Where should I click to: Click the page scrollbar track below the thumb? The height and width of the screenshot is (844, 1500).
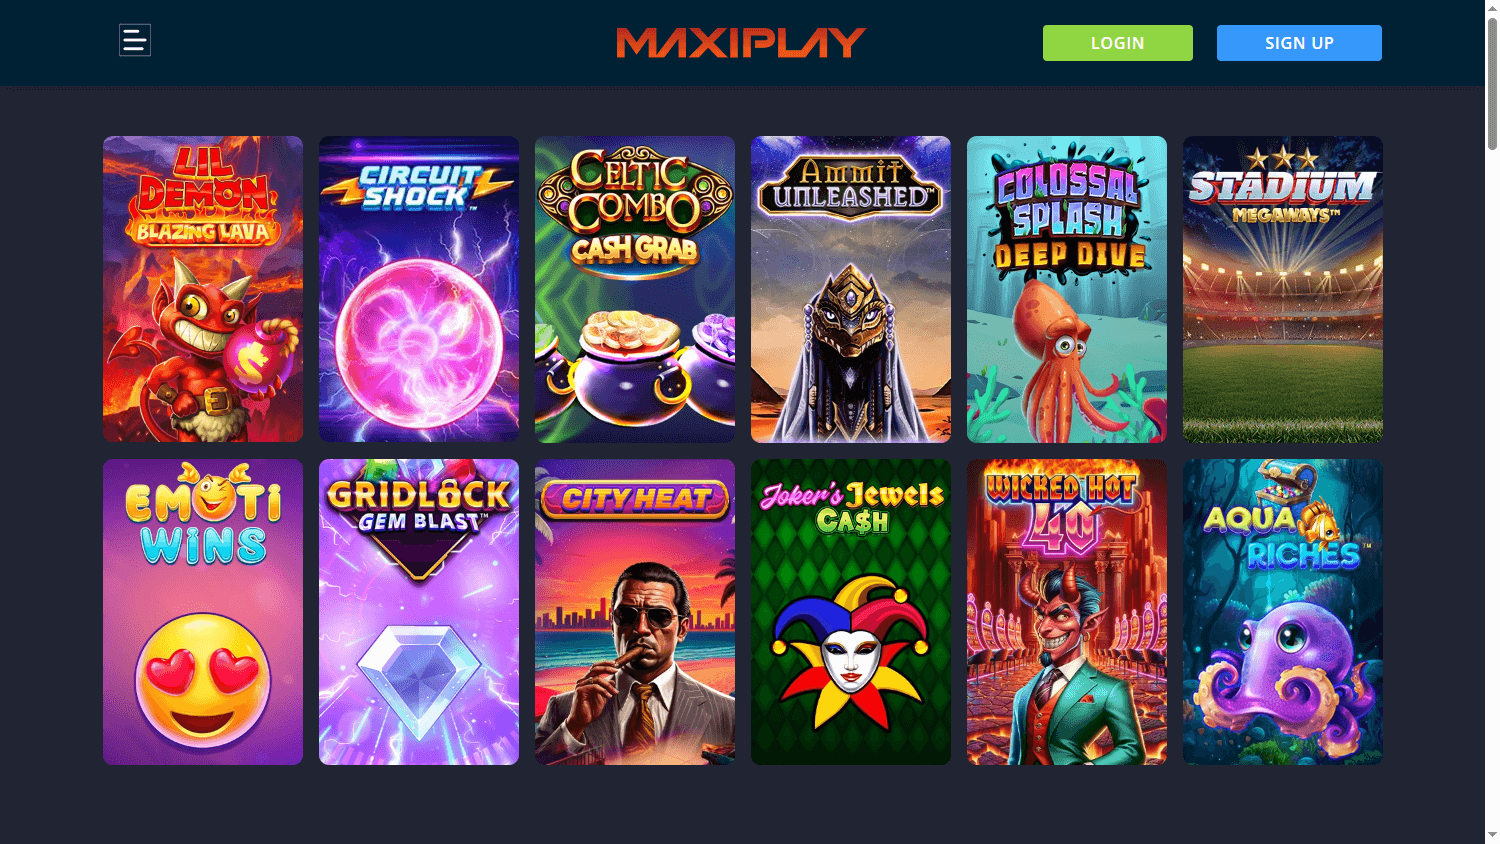point(1492,488)
